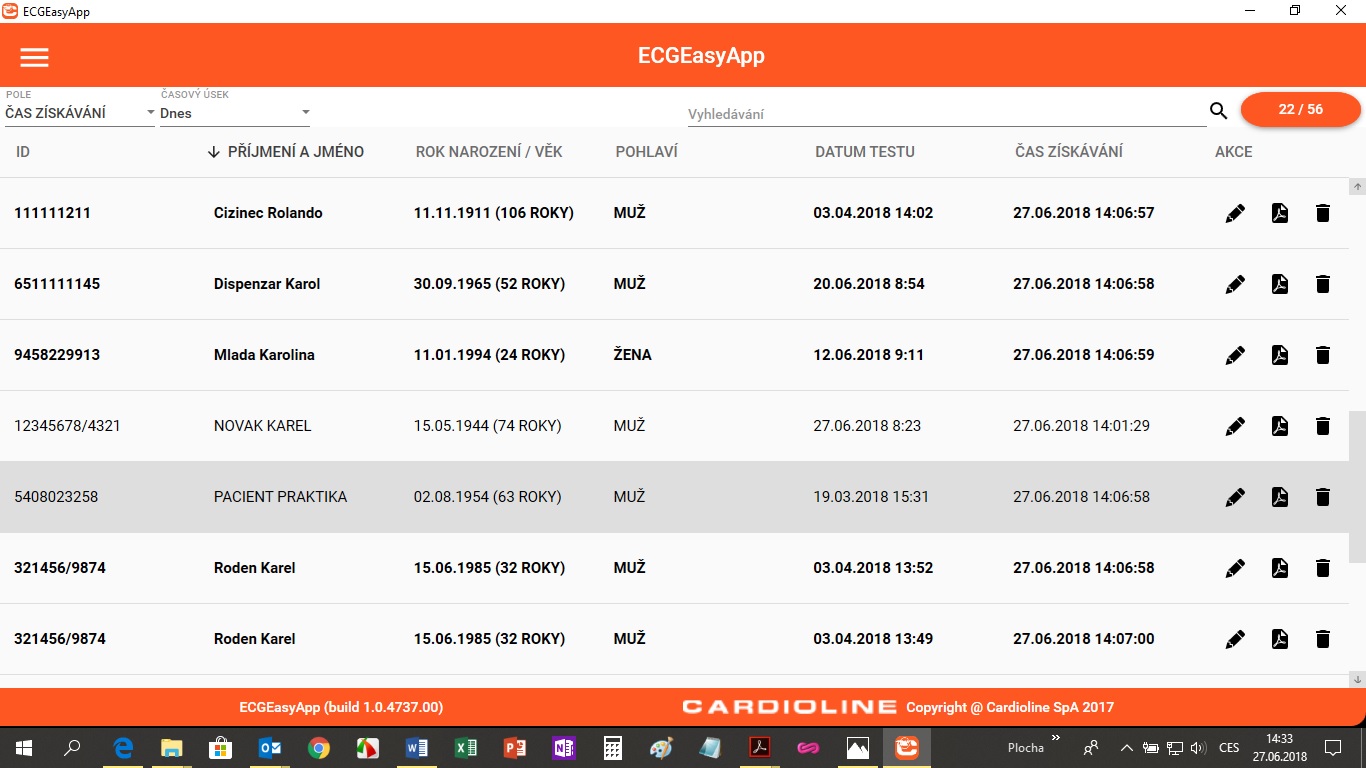Click birth date 11.11.1911 (106 ROKY)
The width and height of the screenshot is (1366, 768).
point(494,213)
